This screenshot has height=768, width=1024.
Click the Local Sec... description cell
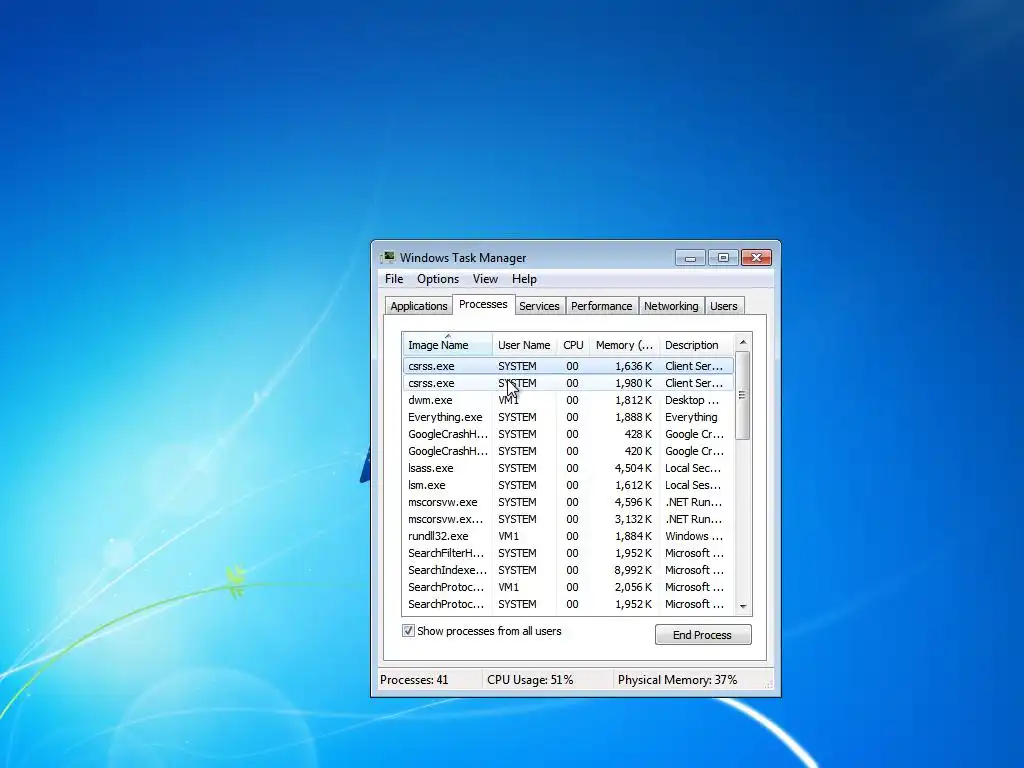[693, 468]
